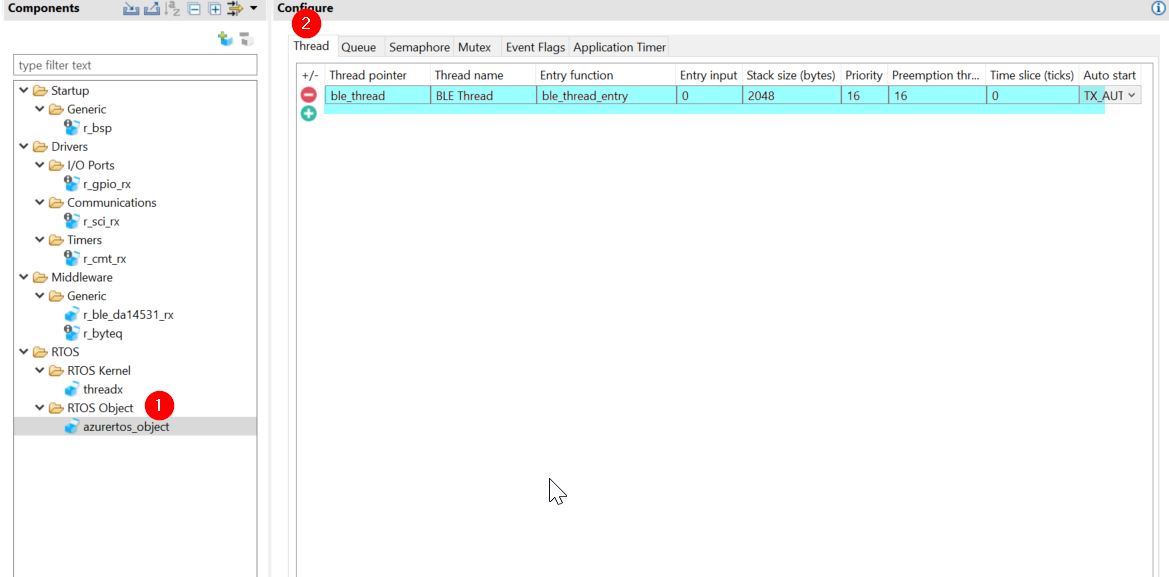Select the 'ble_thread_entry' entry function cell

click(x=605, y=95)
